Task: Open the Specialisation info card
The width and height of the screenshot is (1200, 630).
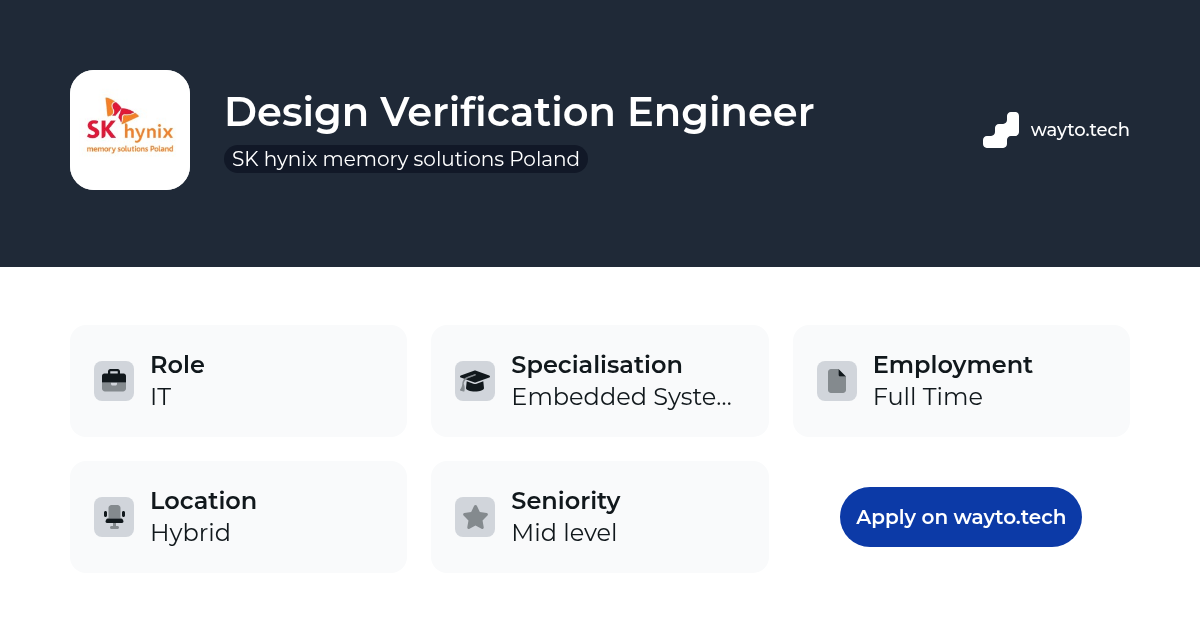Action: (x=600, y=381)
